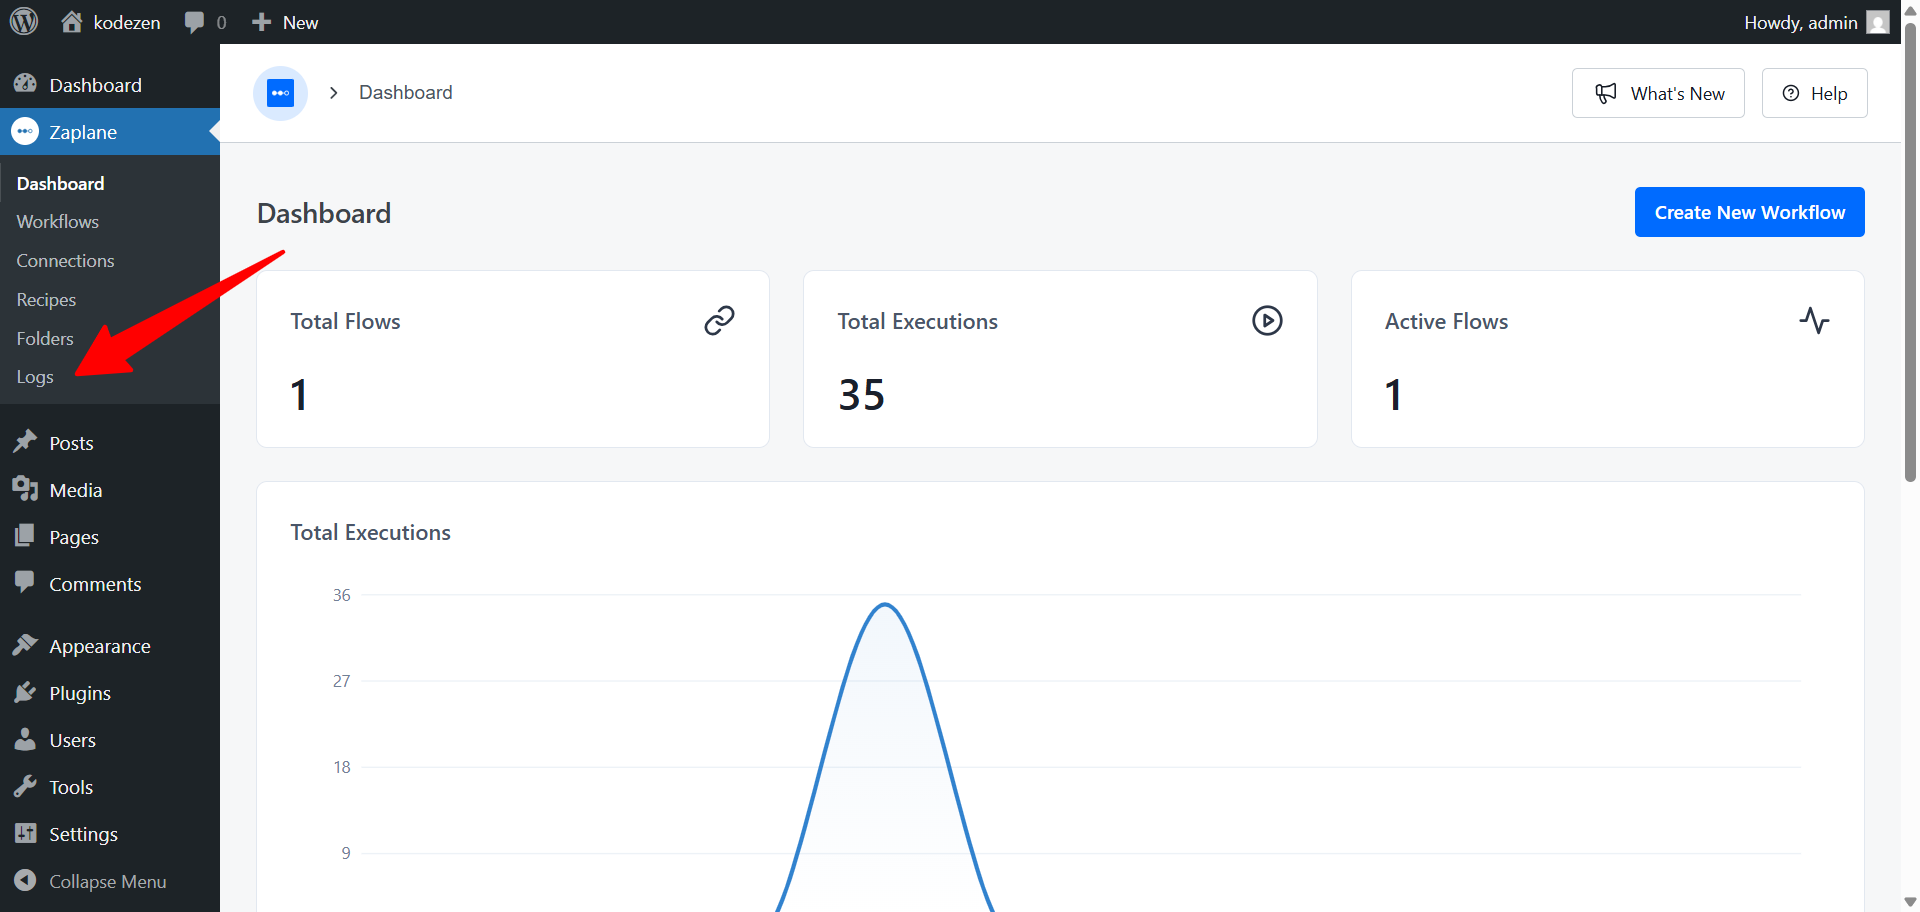Image resolution: width=1920 pixels, height=912 pixels.
Task: Click the New link in admin bar
Action: (x=300, y=22)
